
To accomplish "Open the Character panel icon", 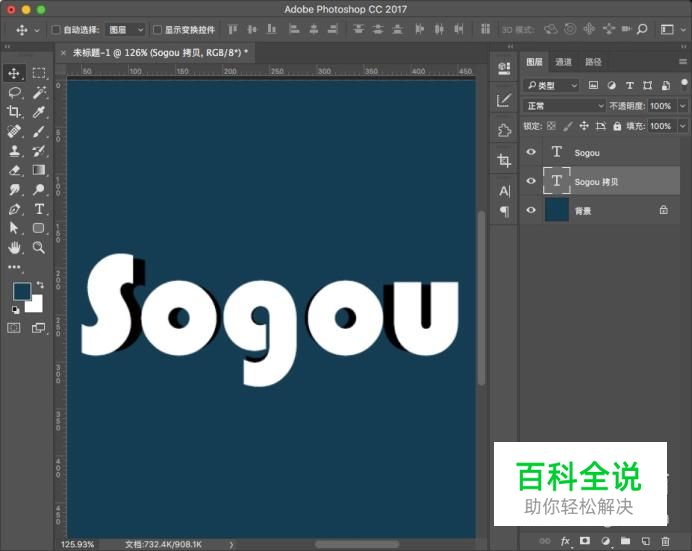I will [x=504, y=191].
